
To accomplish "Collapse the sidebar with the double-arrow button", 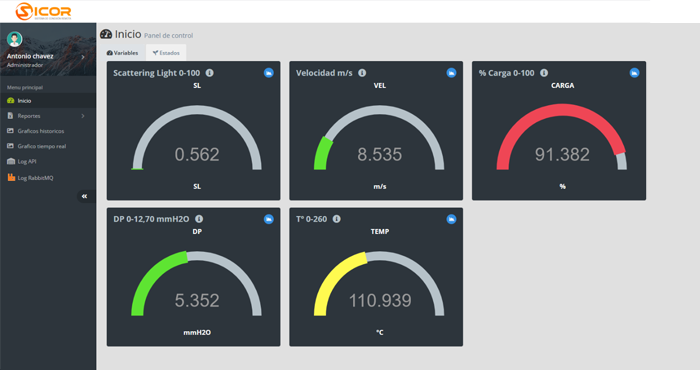I will 84,196.
